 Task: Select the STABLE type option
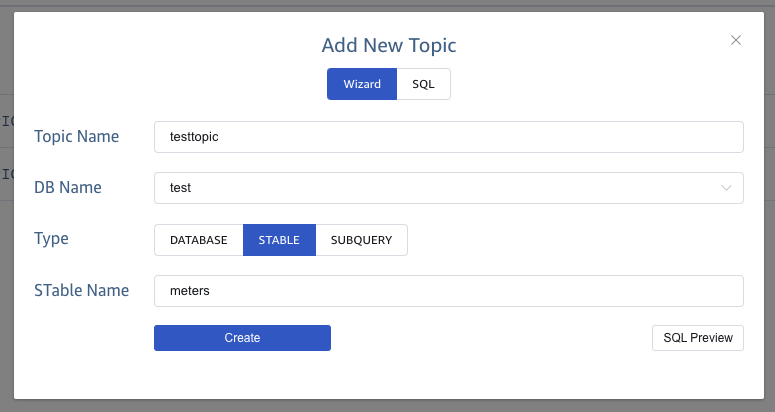(x=279, y=240)
